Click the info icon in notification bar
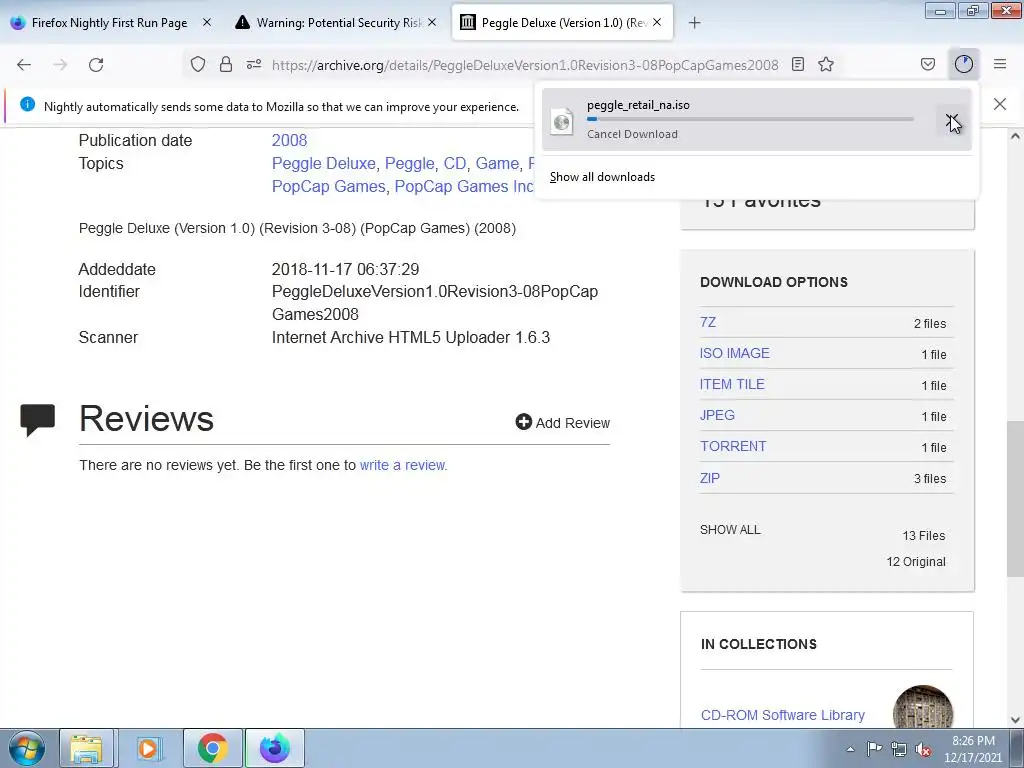 point(27,104)
